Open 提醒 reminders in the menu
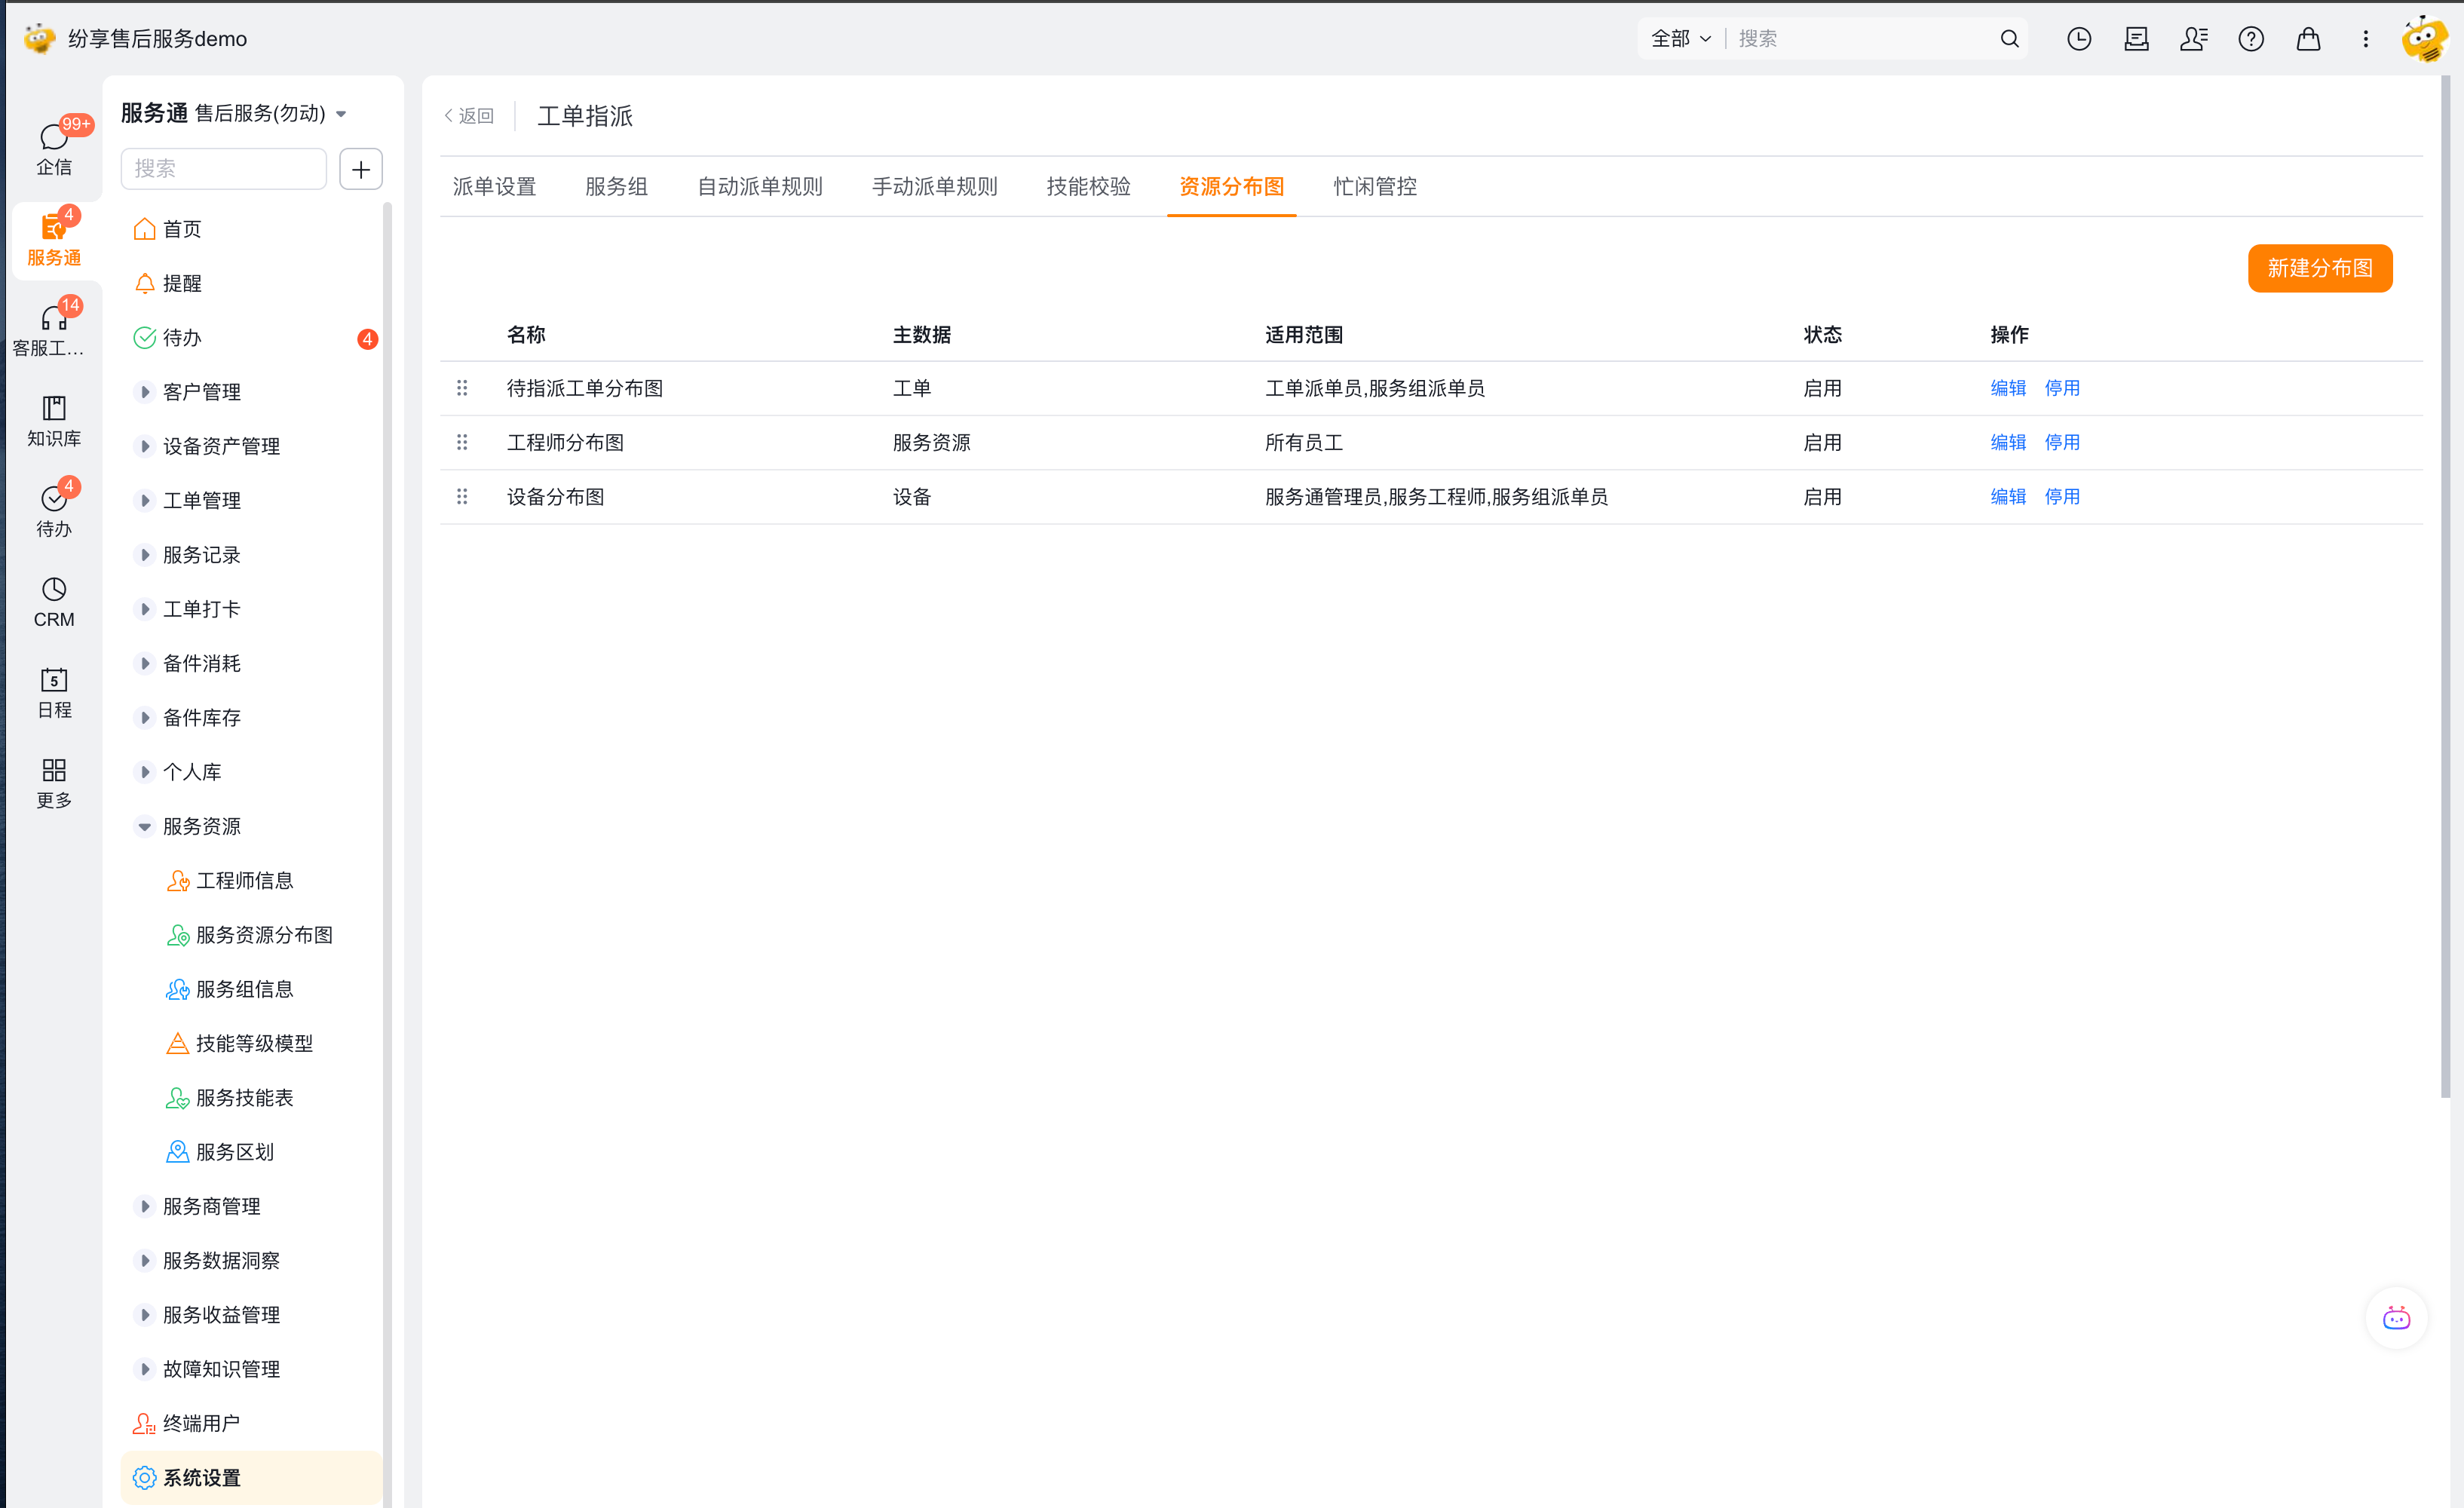Image resolution: width=2464 pixels, height=1508 pixels. pos(250,283)
